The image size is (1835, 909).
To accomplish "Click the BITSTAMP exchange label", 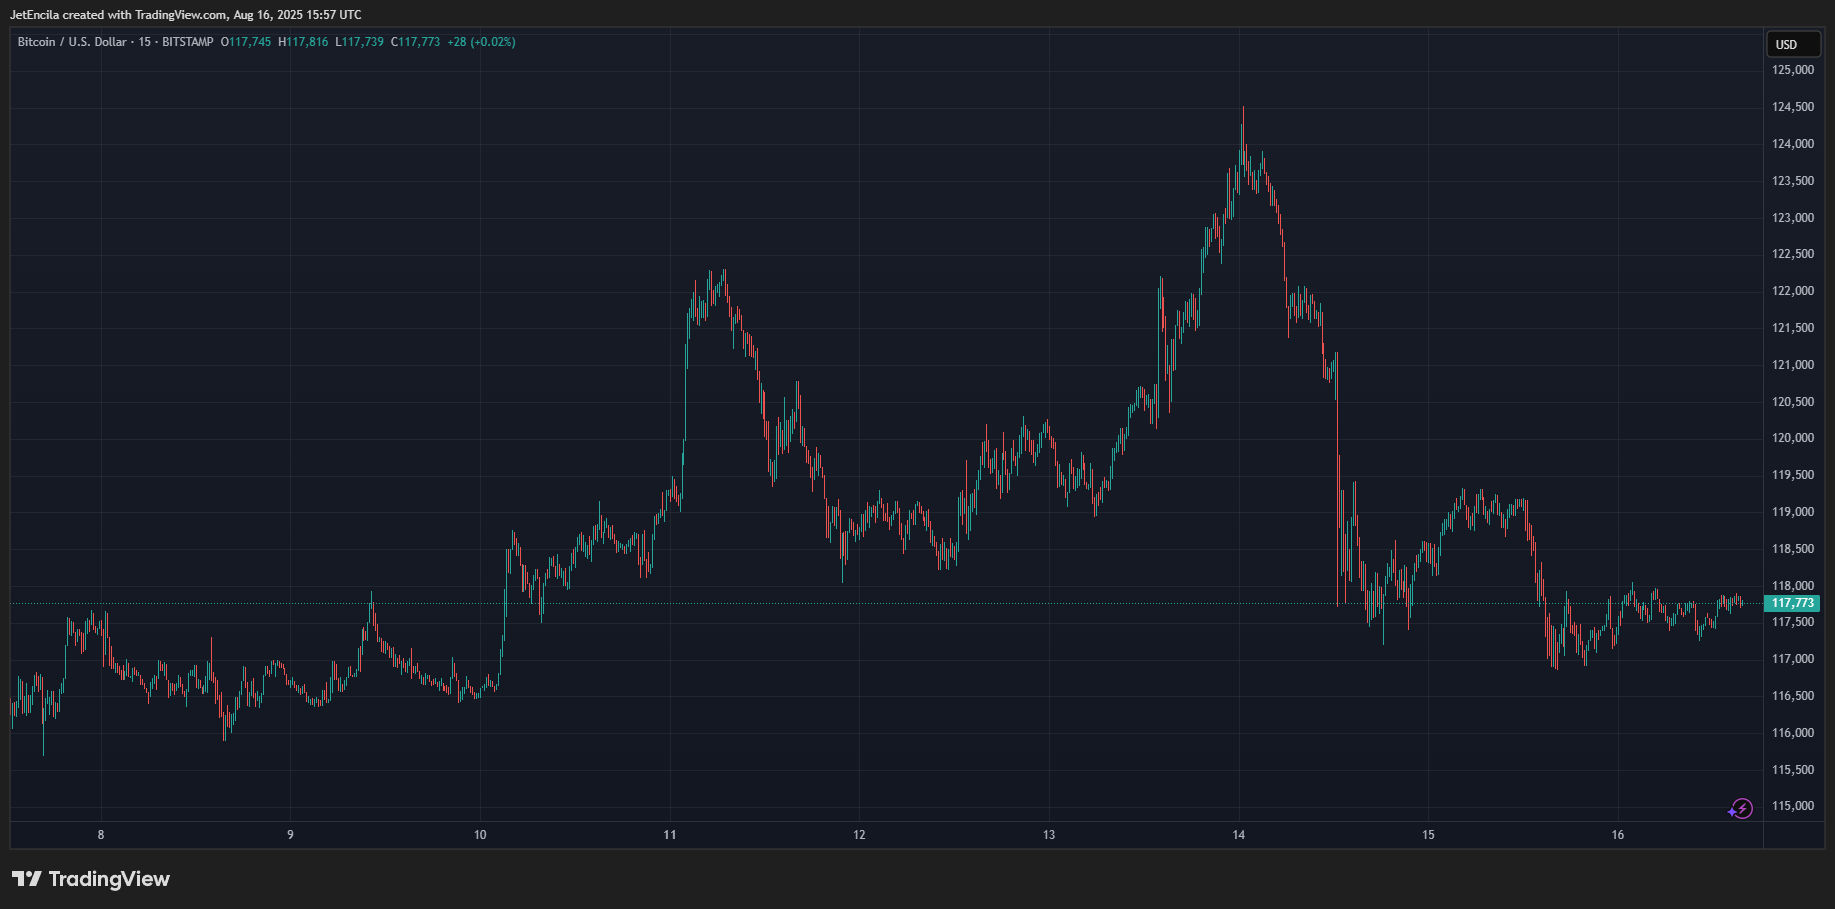I will coord(188,42).
